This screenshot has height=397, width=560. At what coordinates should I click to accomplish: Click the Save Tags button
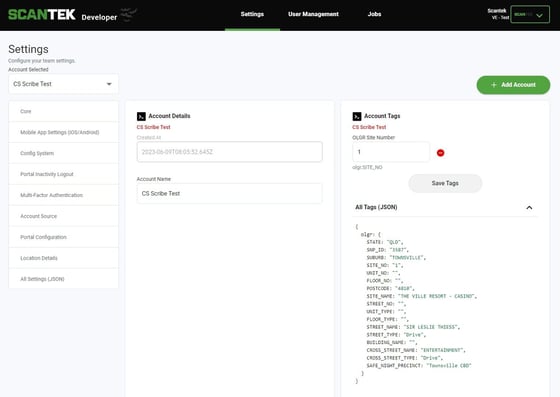click(445, 183)
